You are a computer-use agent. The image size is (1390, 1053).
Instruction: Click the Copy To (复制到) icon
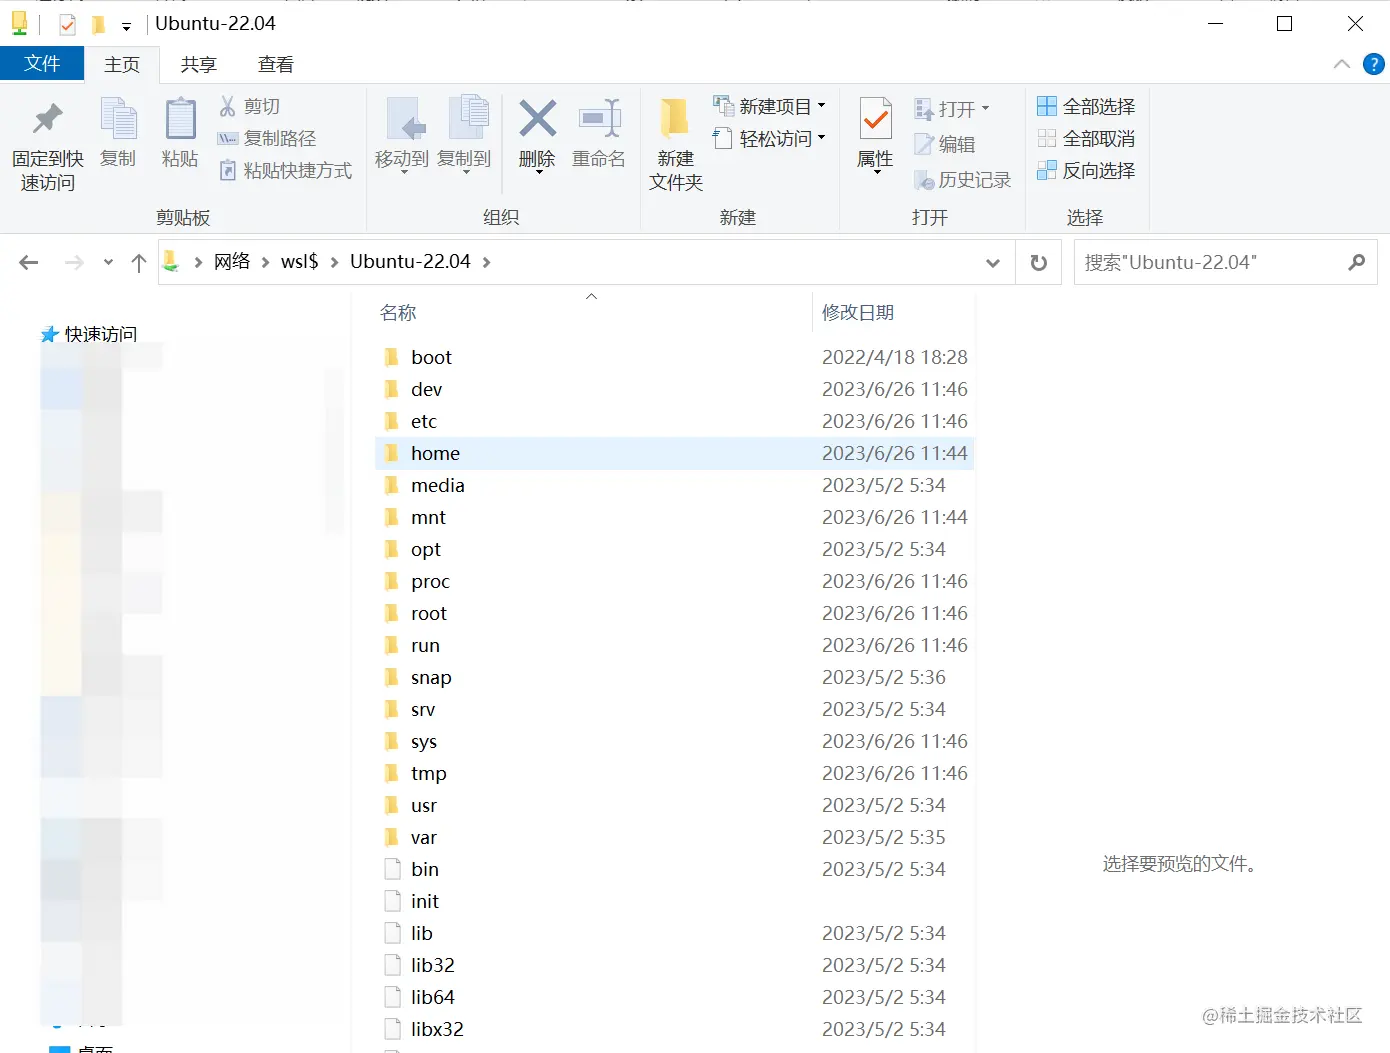(467, 119)
